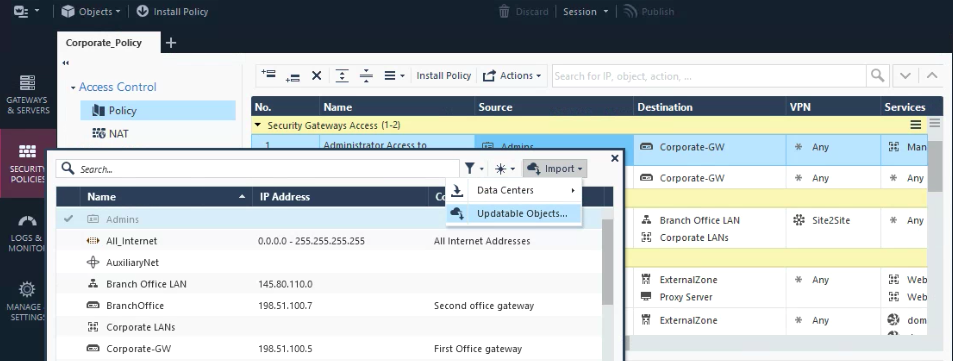Sort object list by Name column
953x361 pixels.
(166, 197)
